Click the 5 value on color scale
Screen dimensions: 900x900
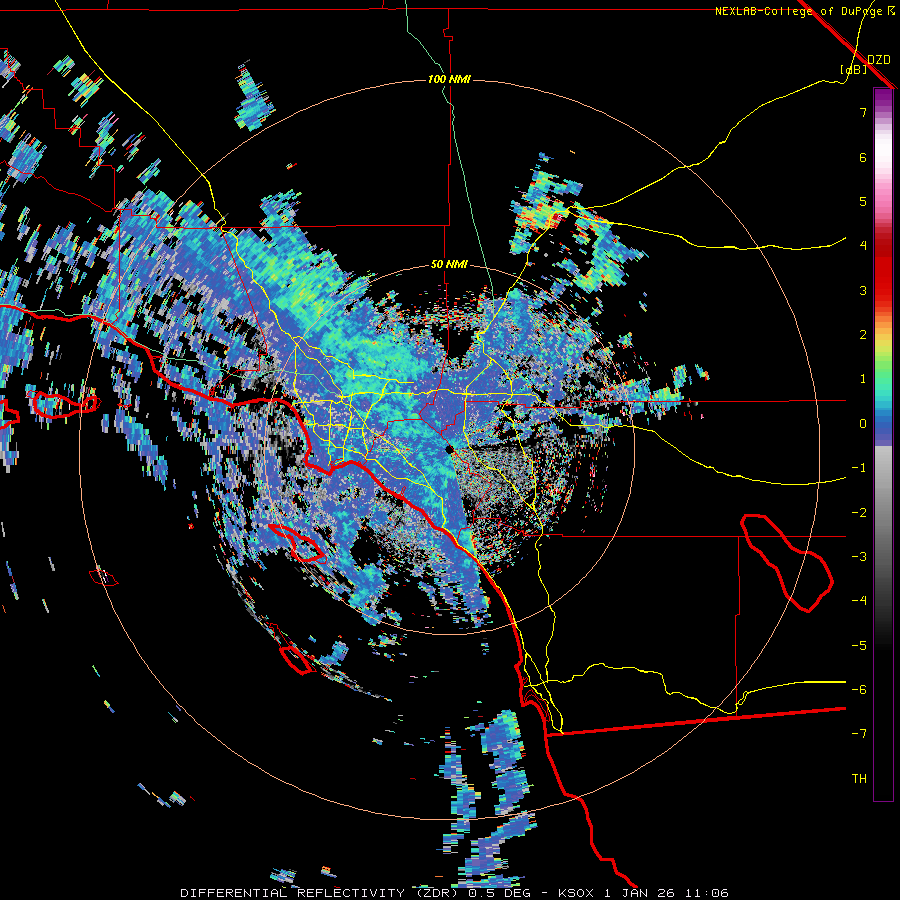click(863, 201)
